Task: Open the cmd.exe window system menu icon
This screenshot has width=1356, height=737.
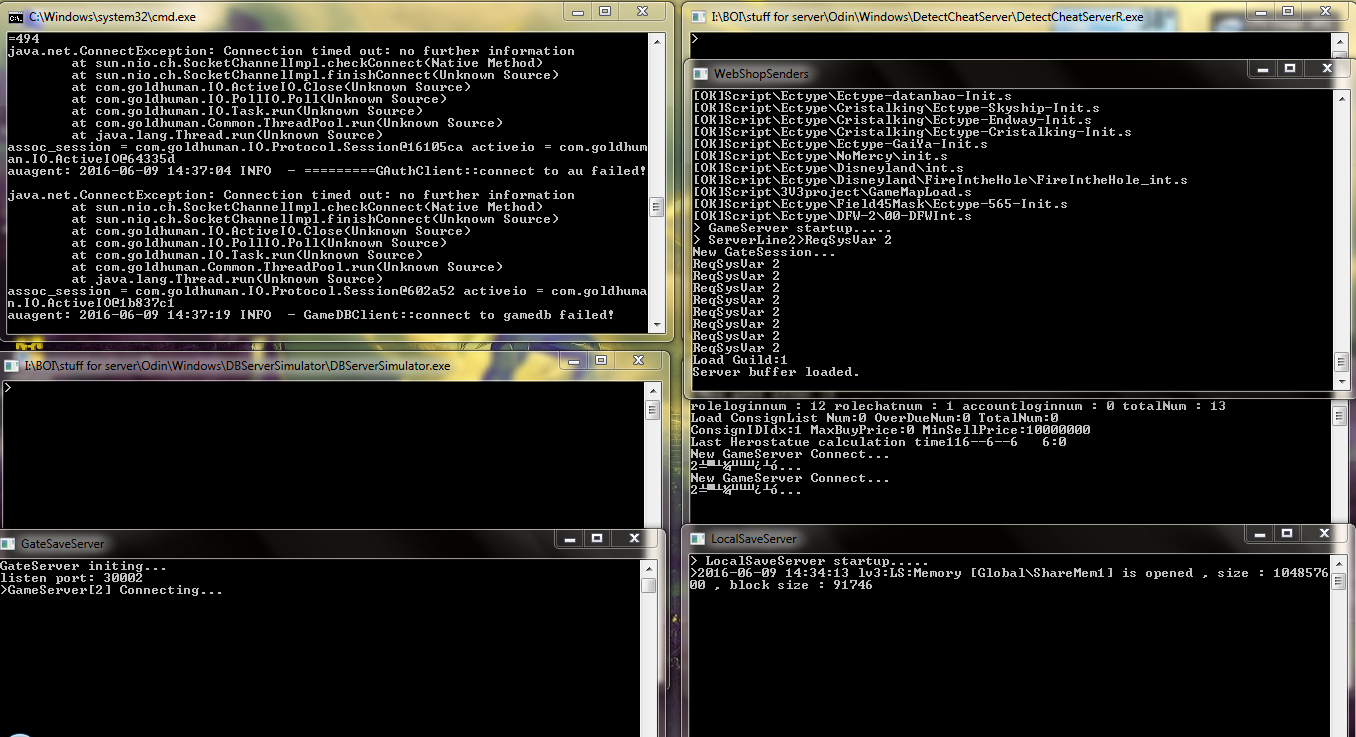Action: [16, 17]
